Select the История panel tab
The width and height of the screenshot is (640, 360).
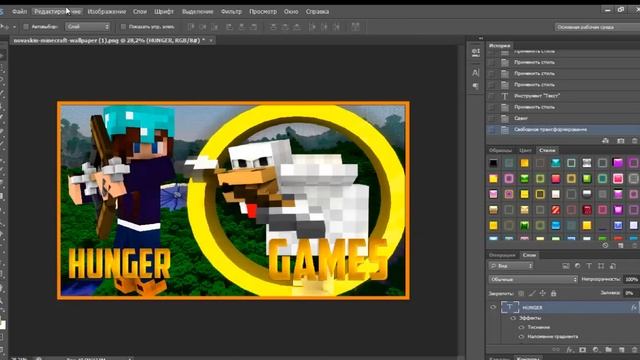(x=500, y=45)
